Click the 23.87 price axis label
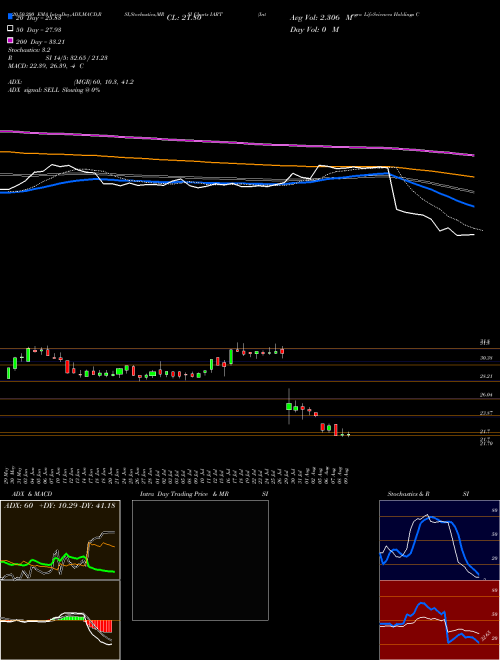500x660 pixels. pyautogui.click(x=486, y=413)
